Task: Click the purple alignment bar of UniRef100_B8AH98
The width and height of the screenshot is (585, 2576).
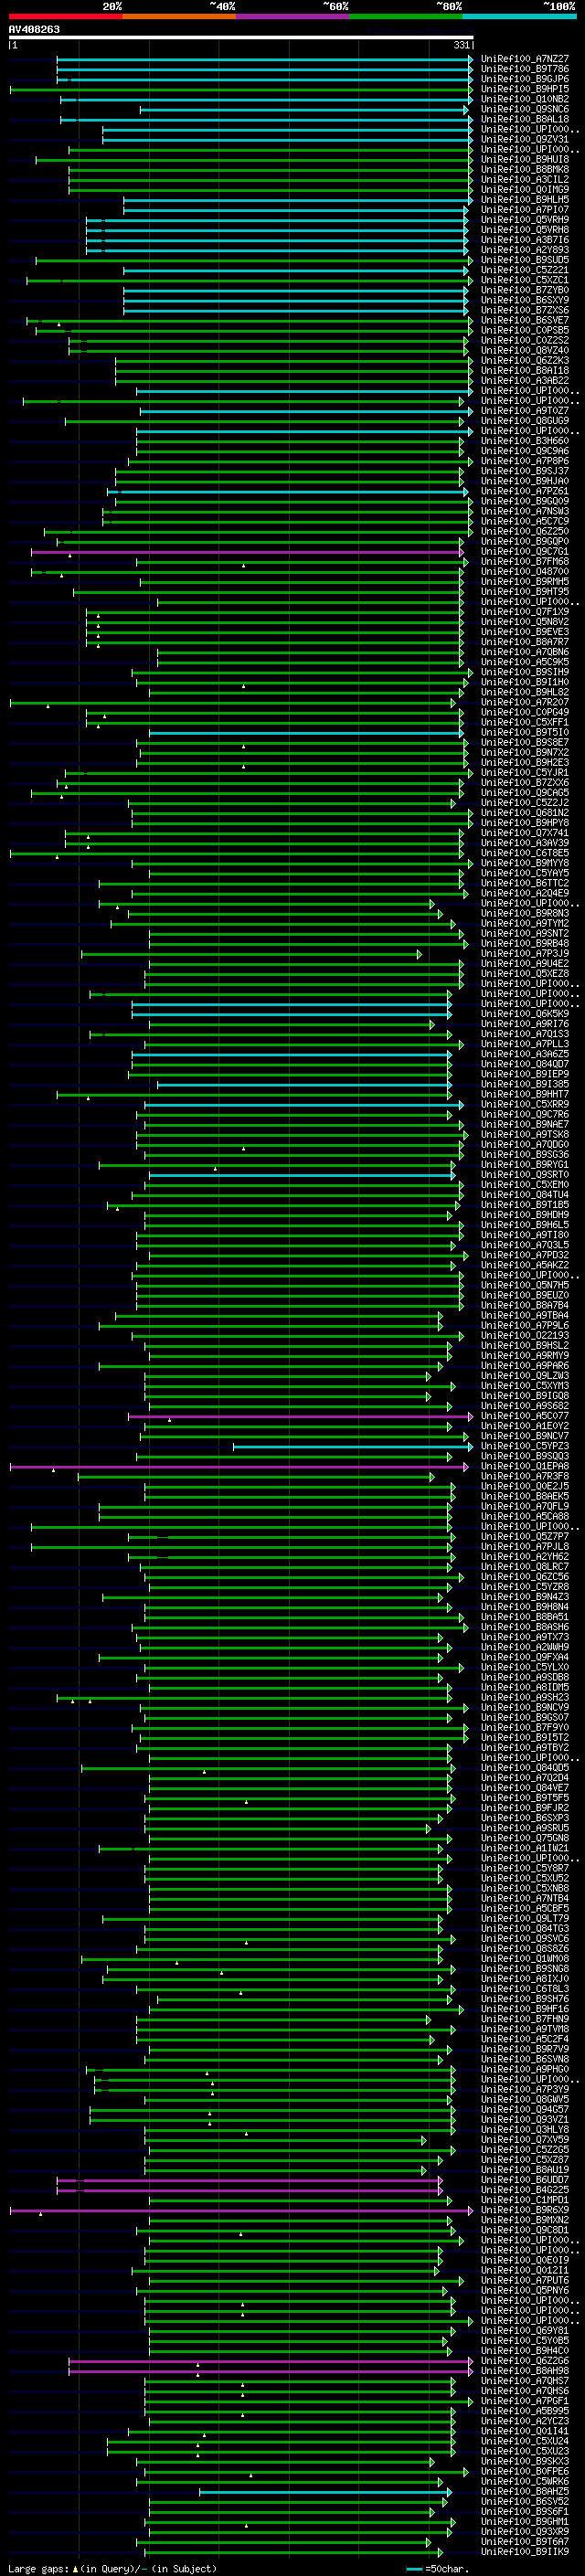Action: [271, 2370]
